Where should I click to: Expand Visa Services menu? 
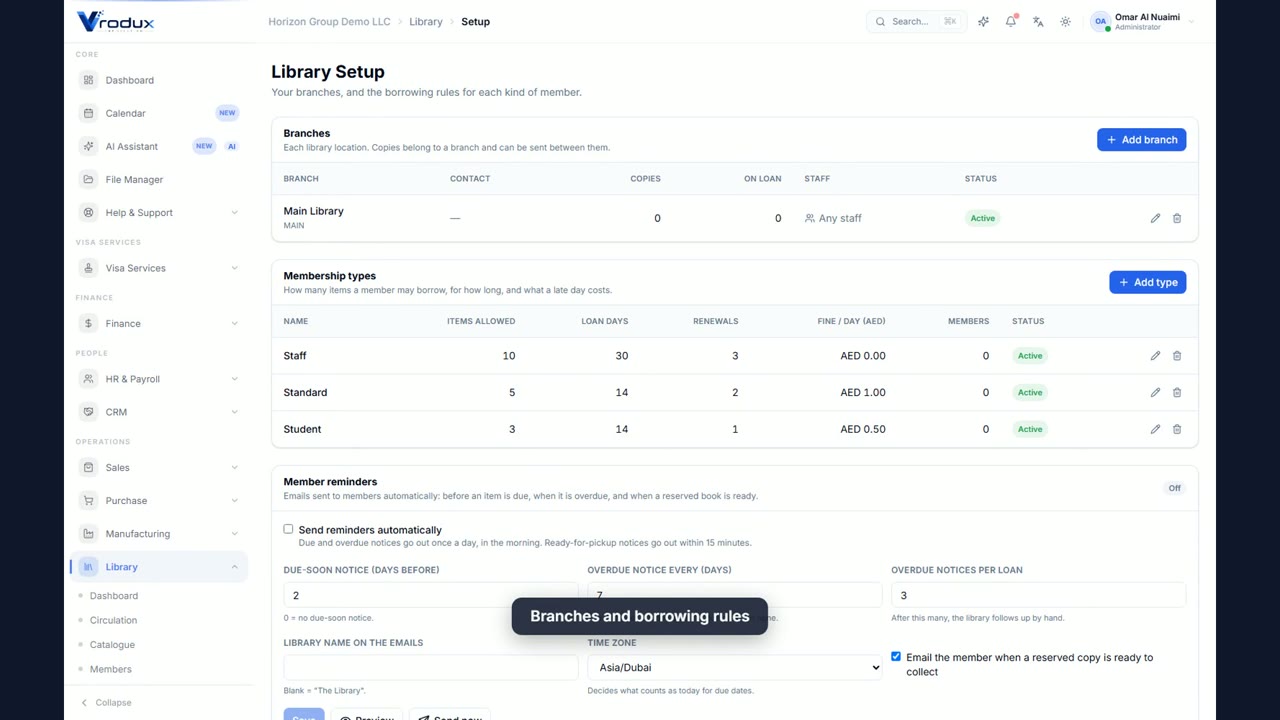159,268
